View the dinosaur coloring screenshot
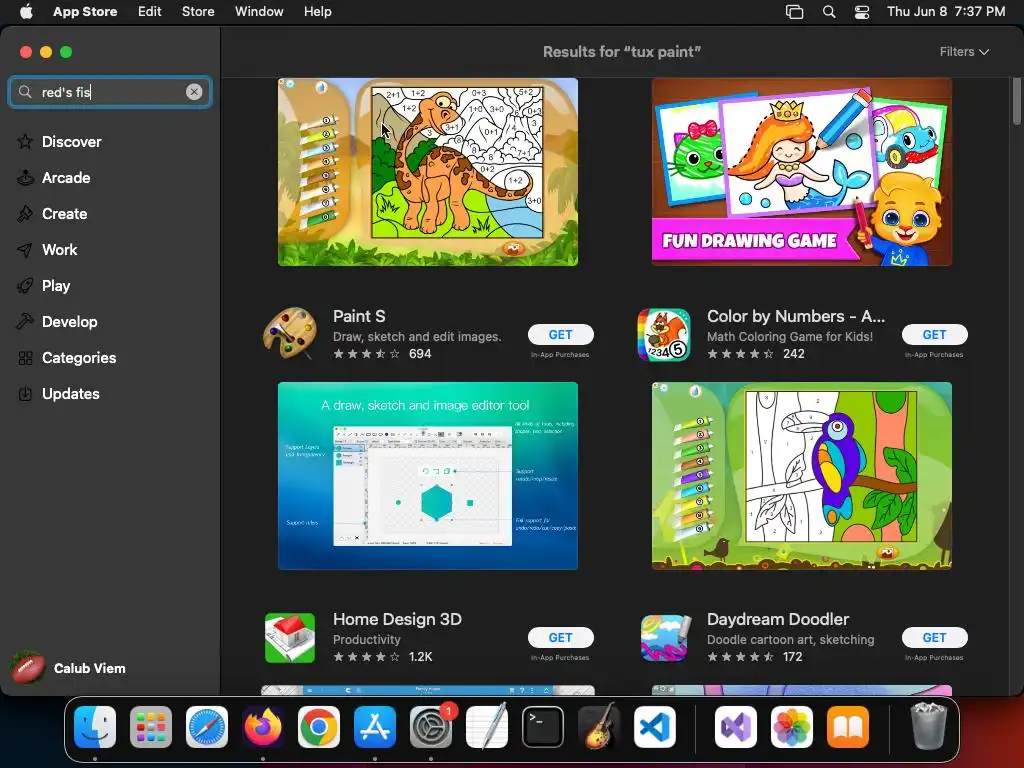Viewport: 1024px width, 768px height. (428, 172)
